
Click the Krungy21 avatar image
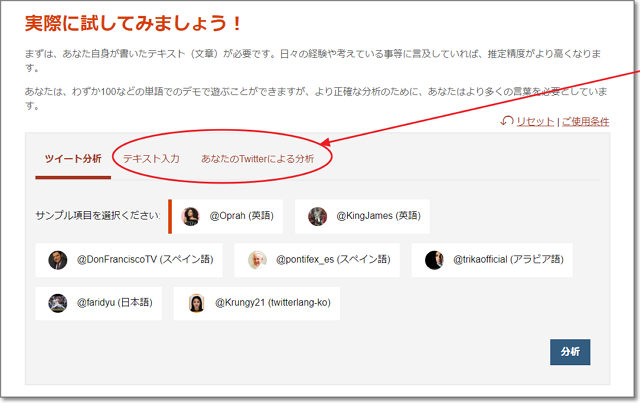[196, 303]
